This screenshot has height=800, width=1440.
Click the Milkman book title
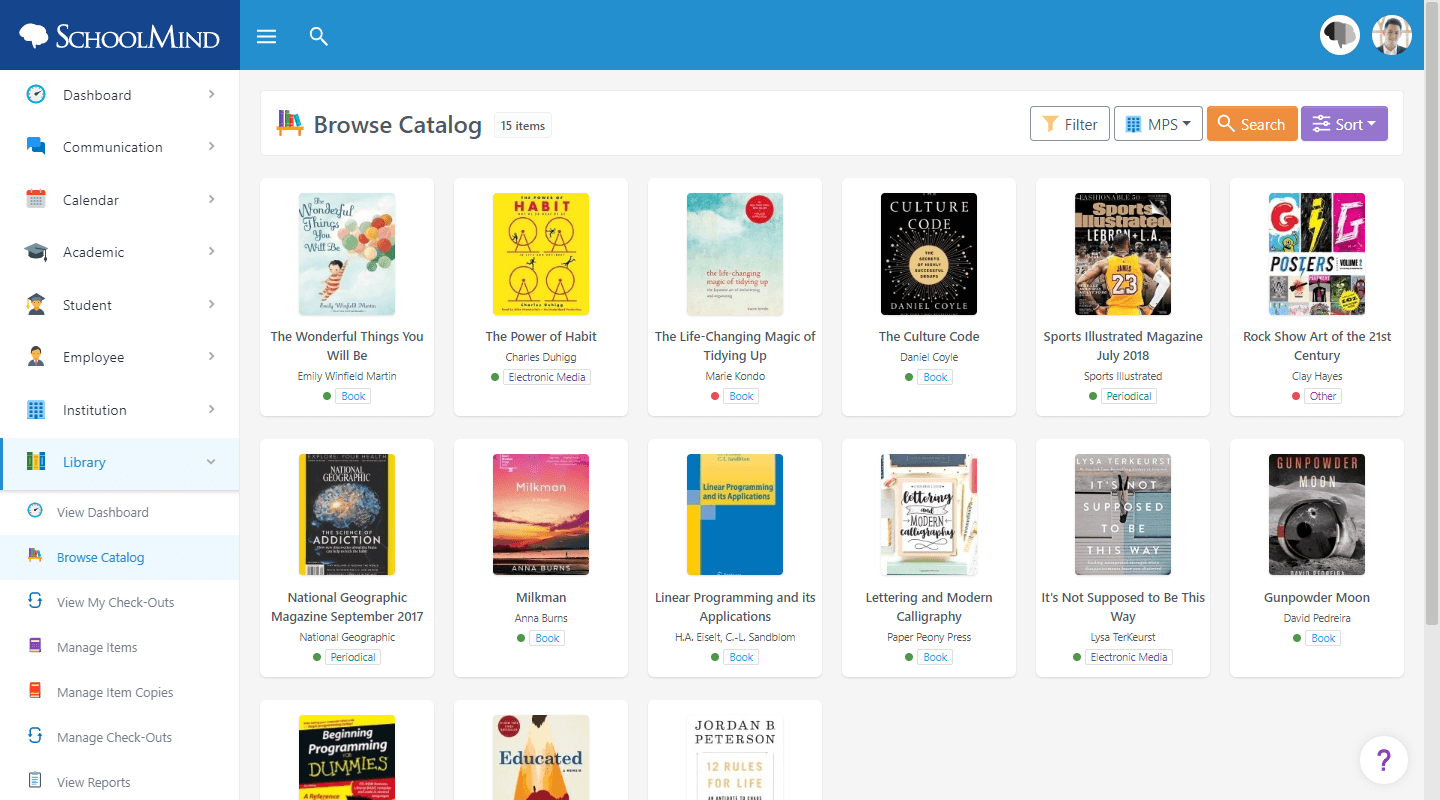[541, 597]
